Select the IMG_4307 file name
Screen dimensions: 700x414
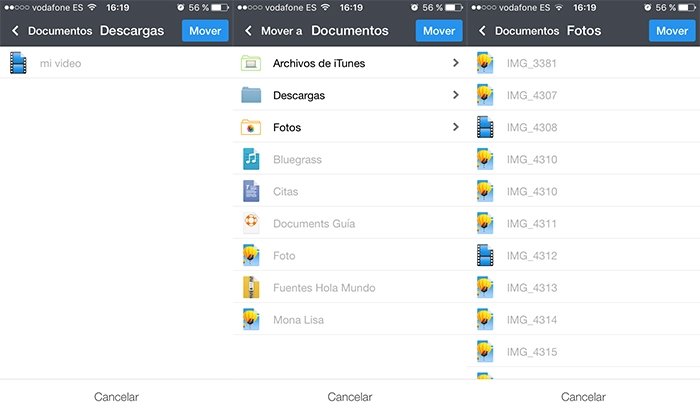(531, 96)
